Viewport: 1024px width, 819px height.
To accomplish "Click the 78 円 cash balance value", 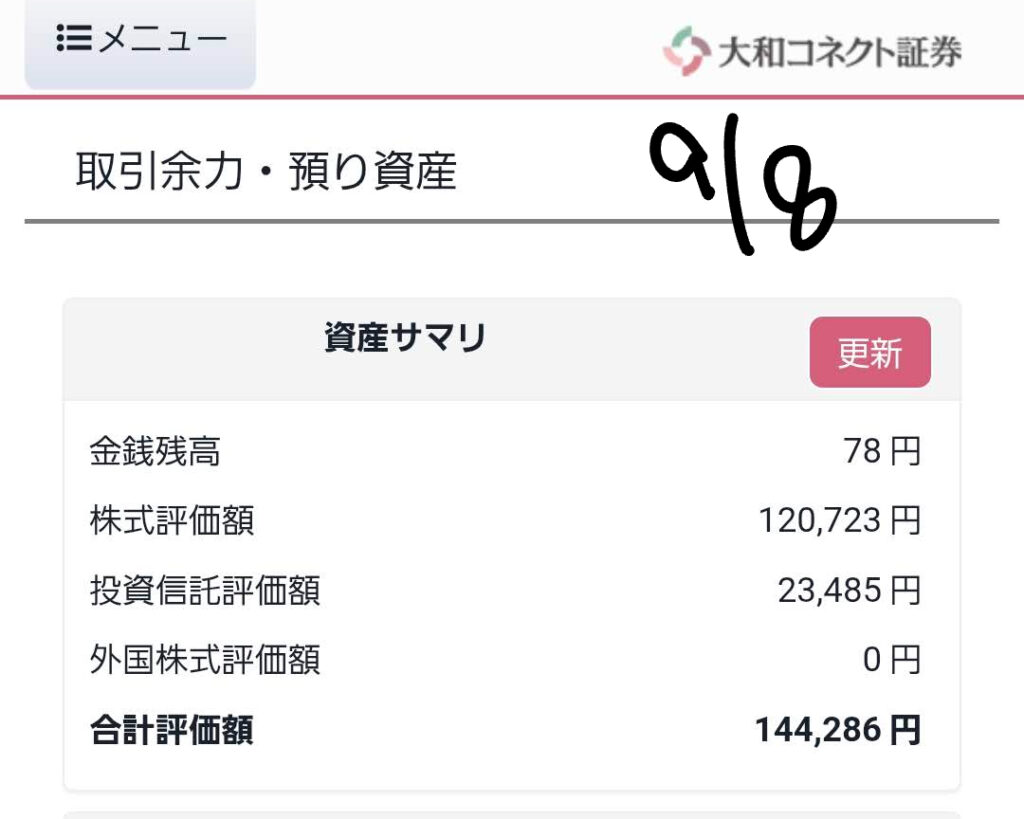I will [882, 451].
